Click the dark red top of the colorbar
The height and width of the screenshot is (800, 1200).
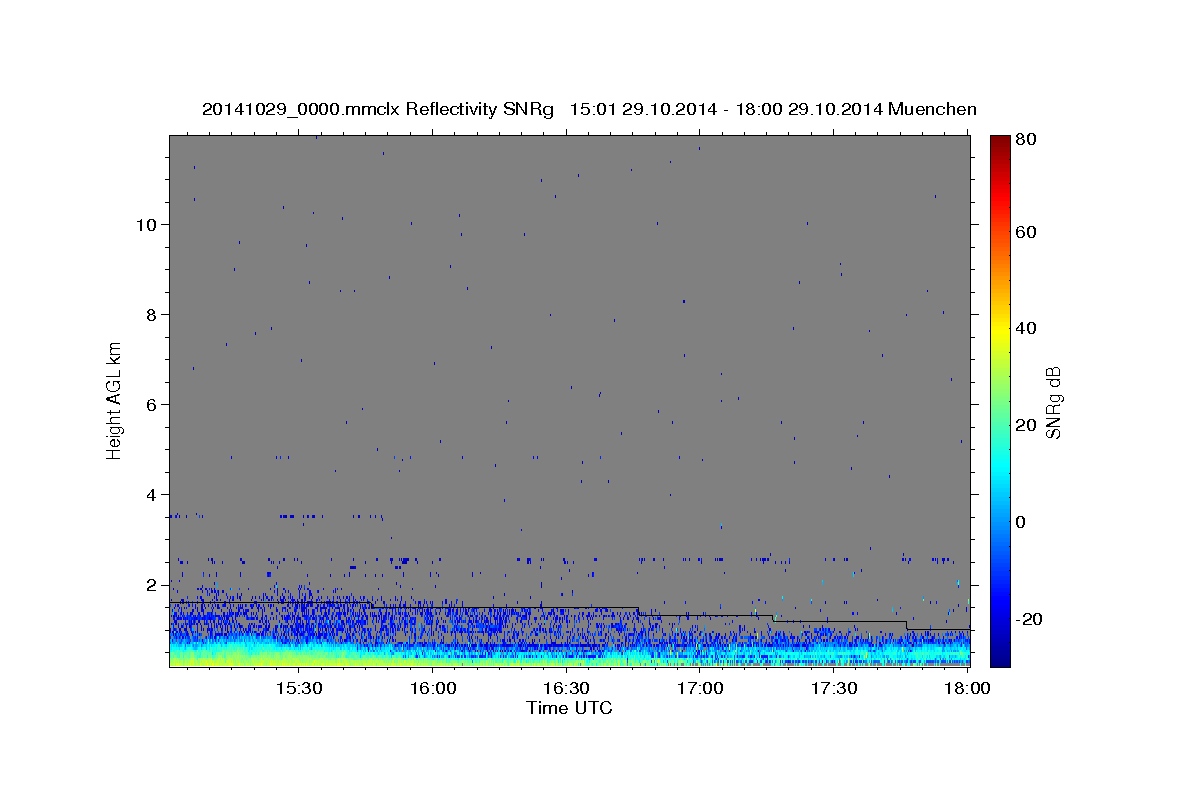point(999,142)
